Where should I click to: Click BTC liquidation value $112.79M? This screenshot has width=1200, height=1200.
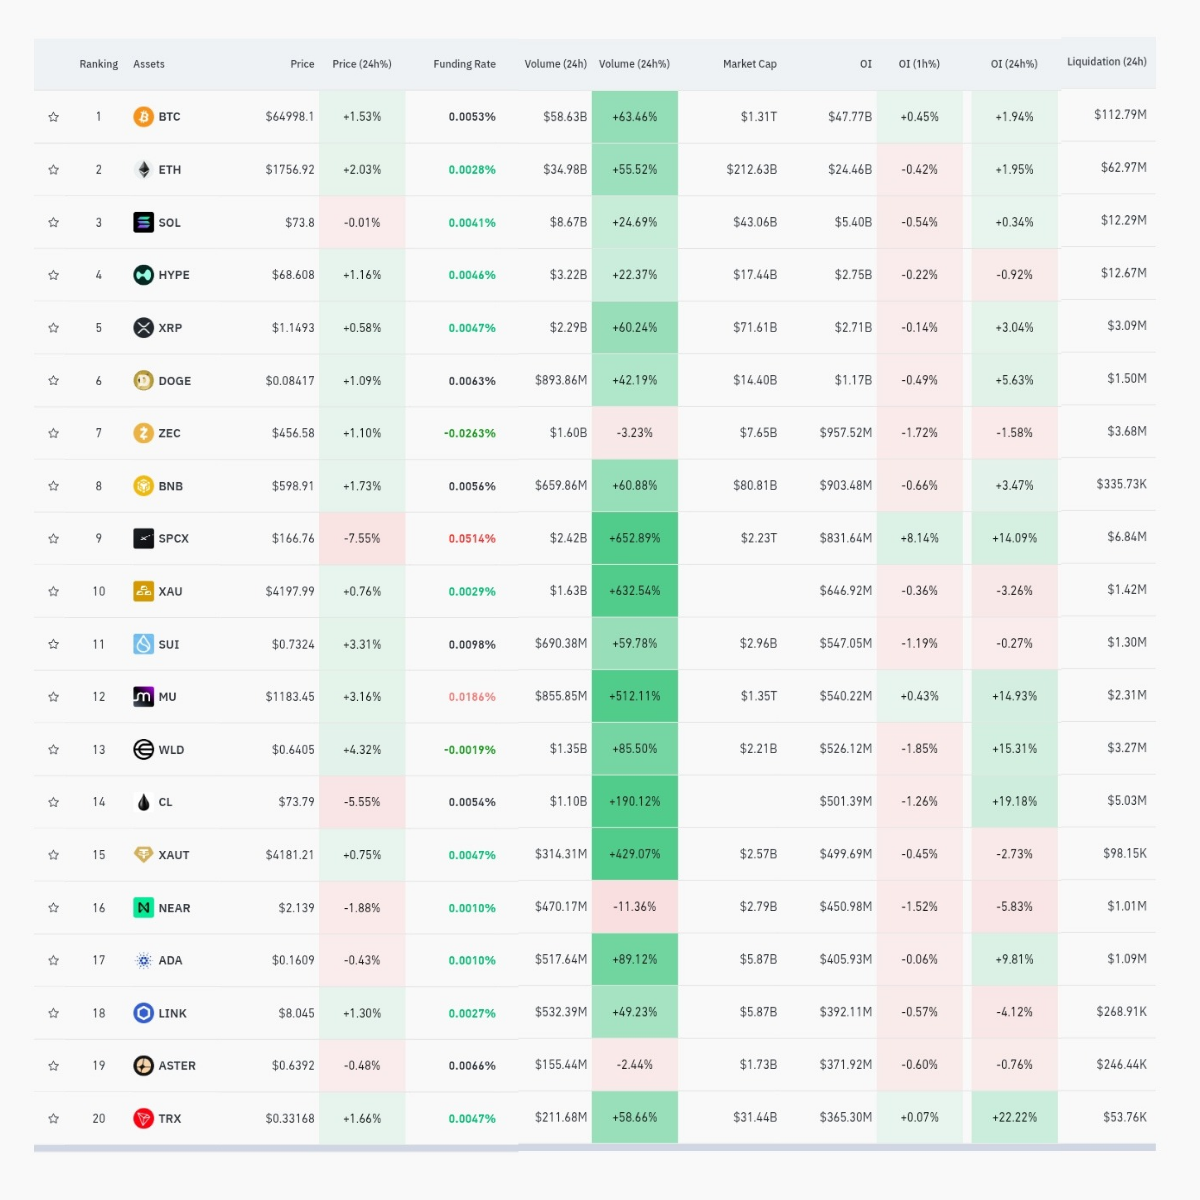(x=1120, y=115)
